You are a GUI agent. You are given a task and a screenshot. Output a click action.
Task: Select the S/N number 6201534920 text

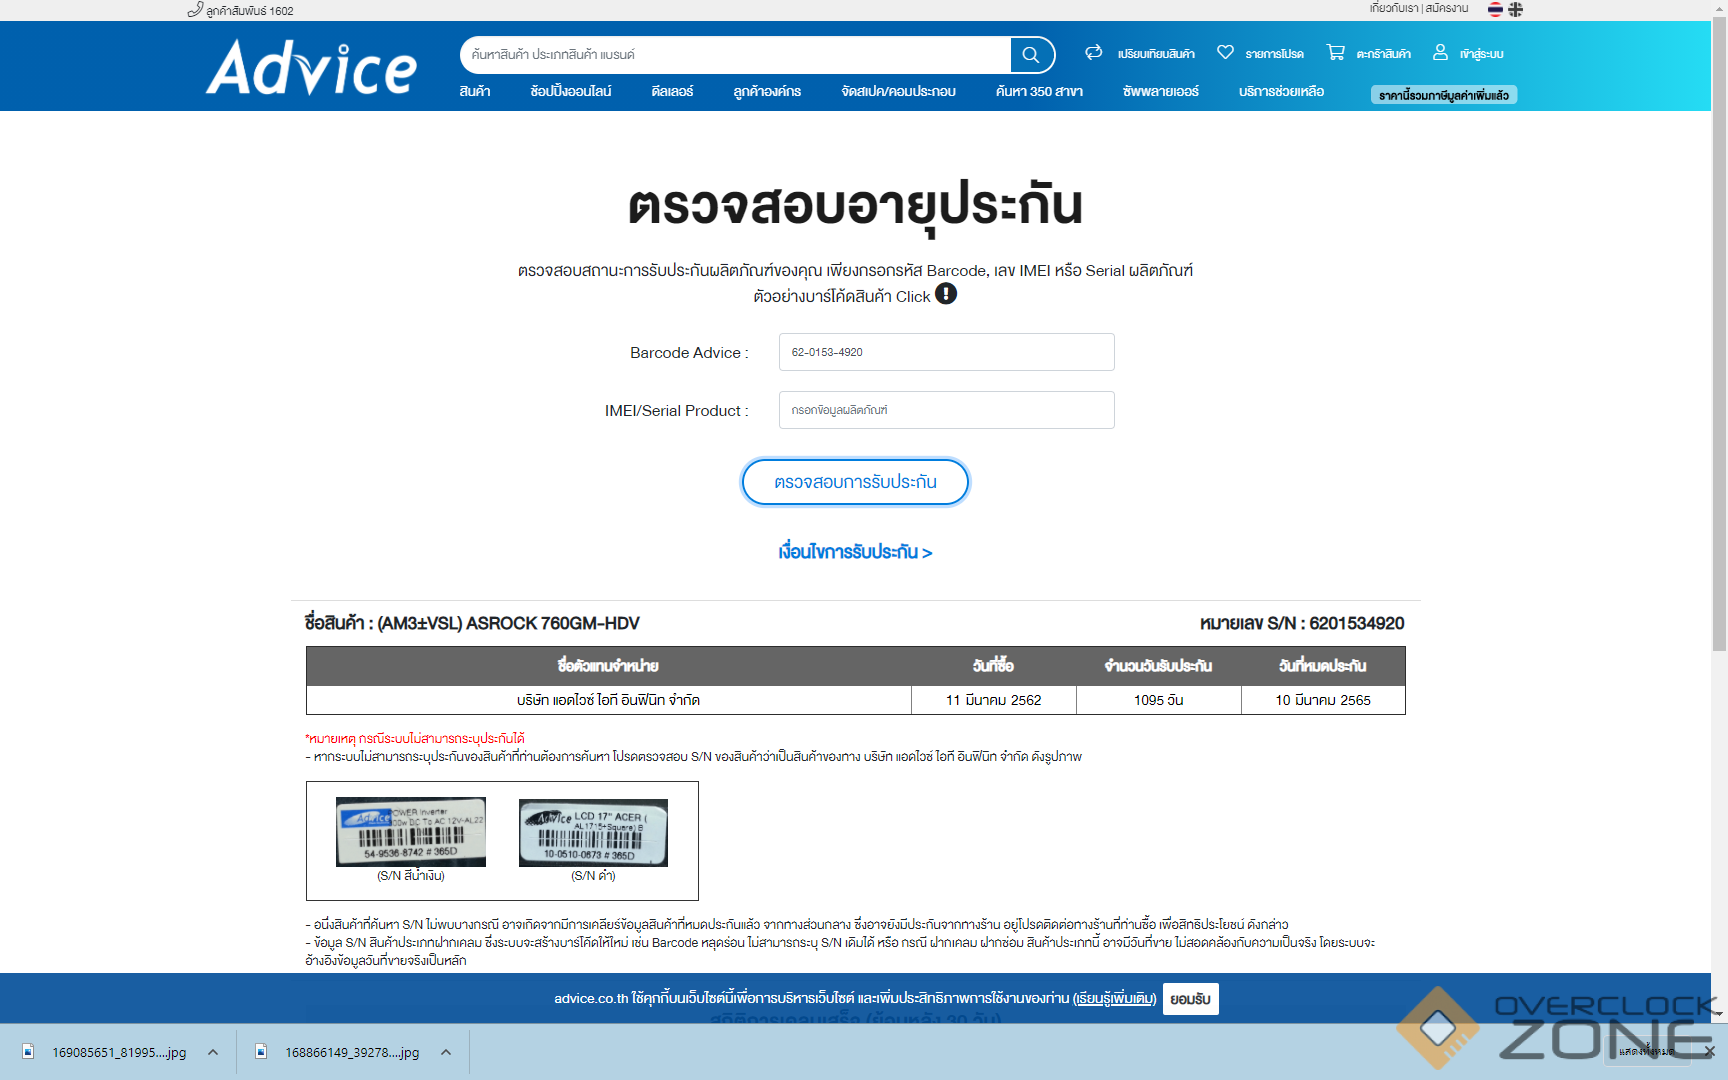(x=1357, y=623)
